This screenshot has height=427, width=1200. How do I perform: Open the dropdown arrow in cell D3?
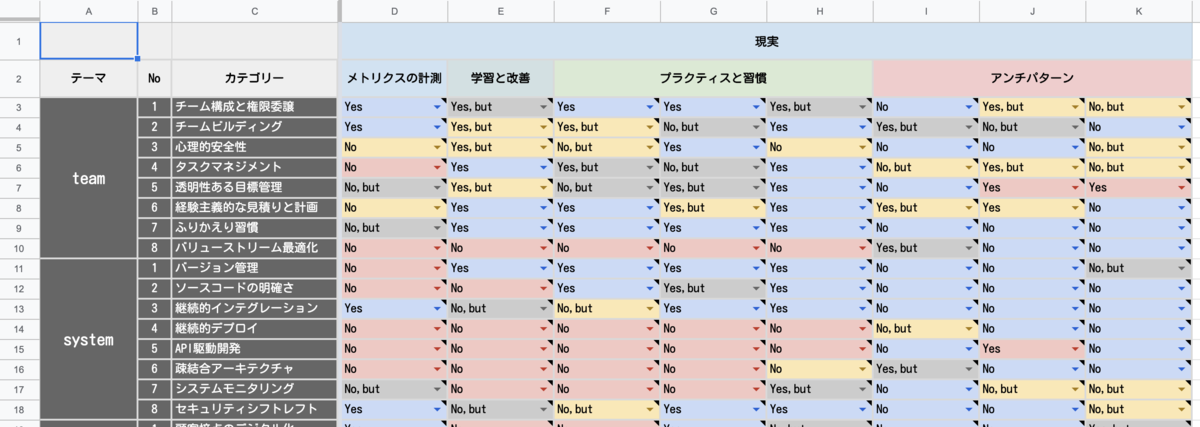(436, 107)
